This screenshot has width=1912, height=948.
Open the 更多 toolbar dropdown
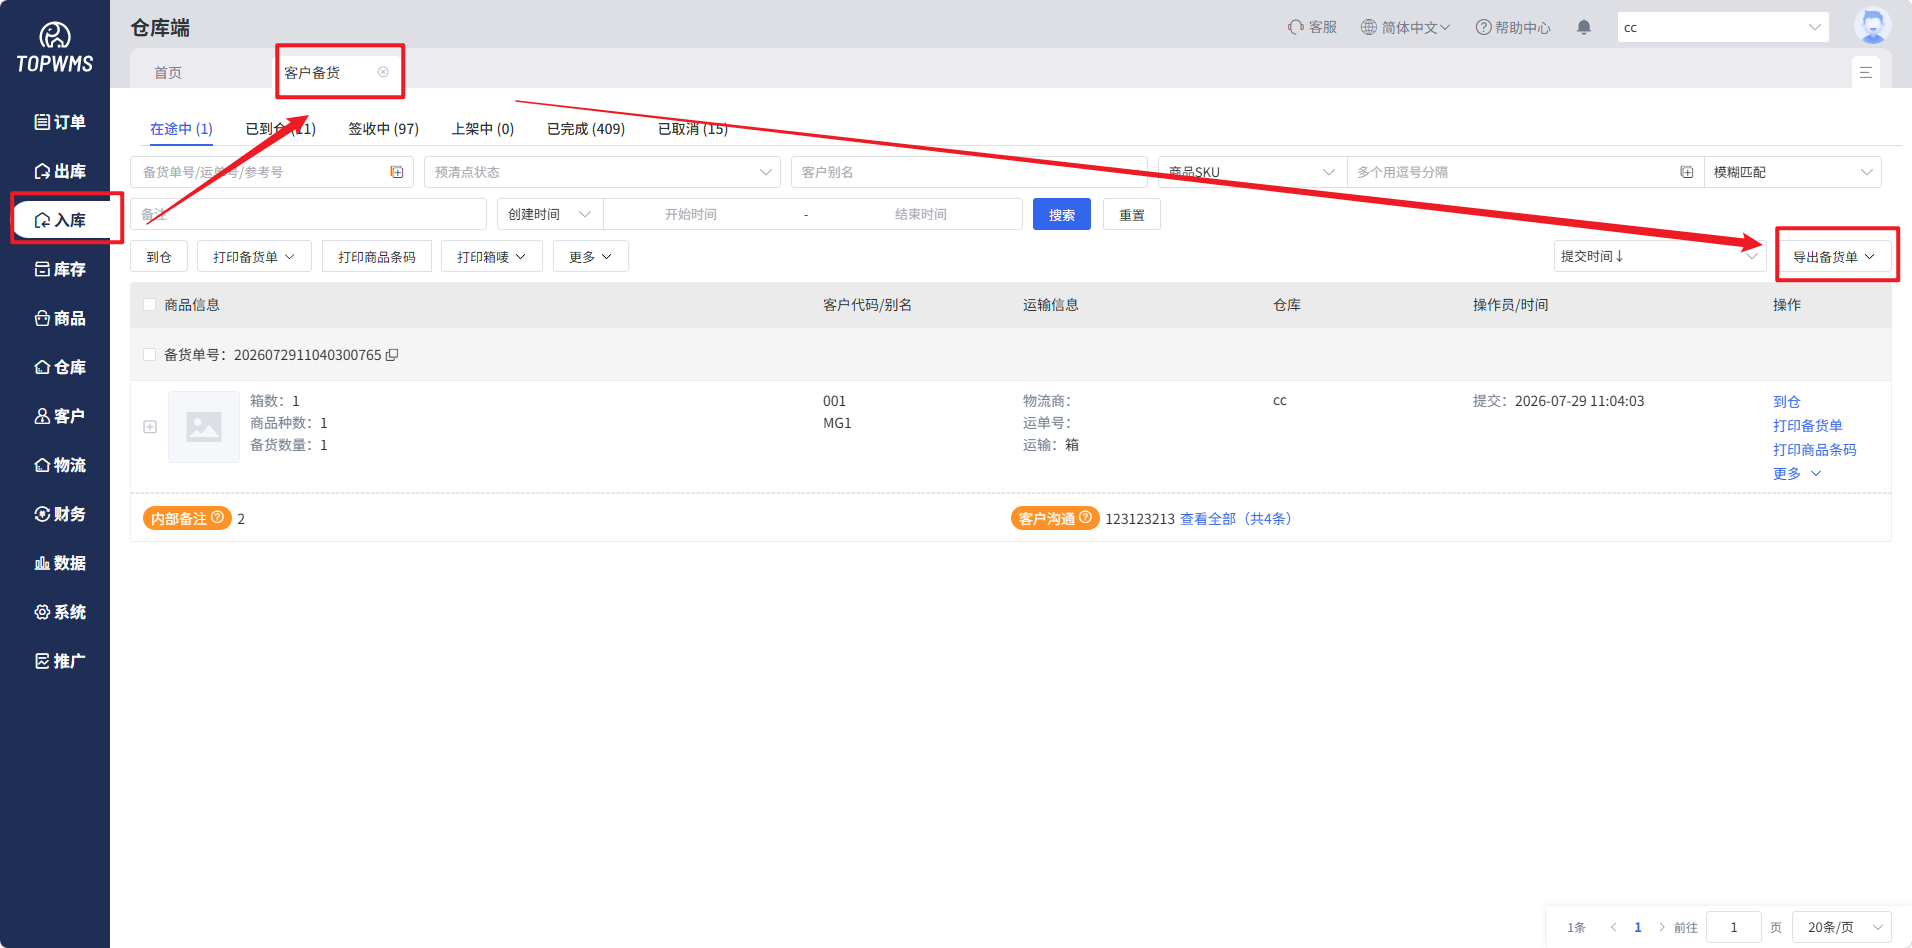[x=591, y=256]
